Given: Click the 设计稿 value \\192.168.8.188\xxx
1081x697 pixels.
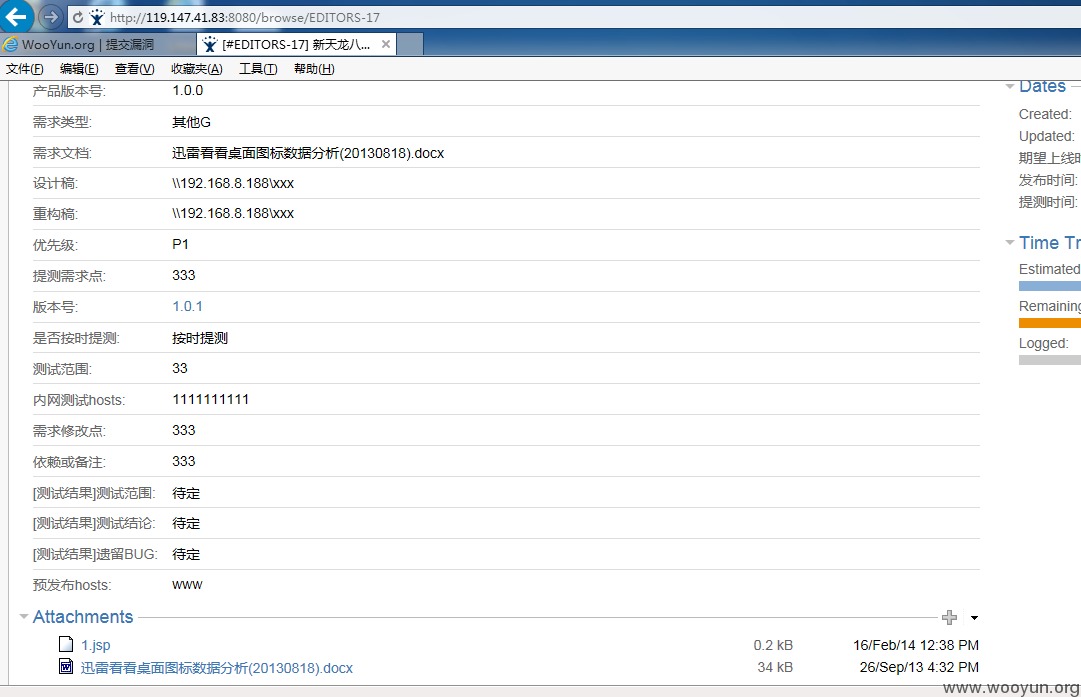Looking at the screenshot, I should point(233,183).
